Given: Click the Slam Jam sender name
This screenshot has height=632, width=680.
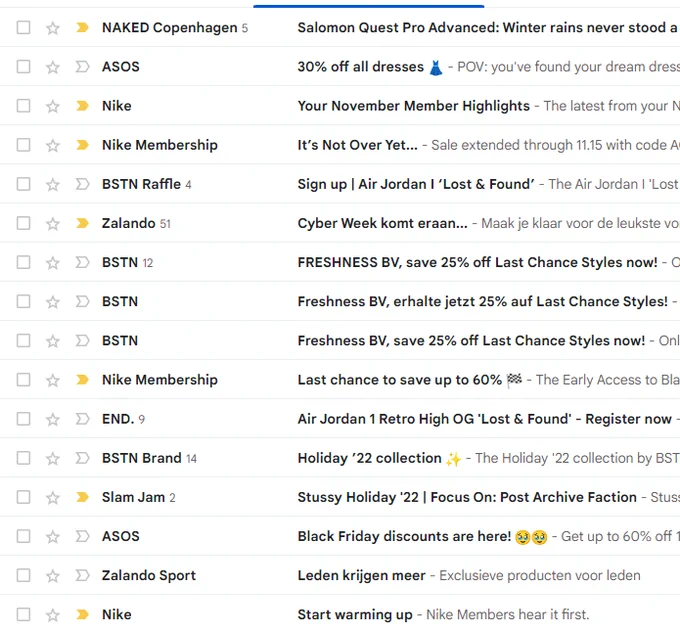Looking at the screenshot, I should [134, 497].
